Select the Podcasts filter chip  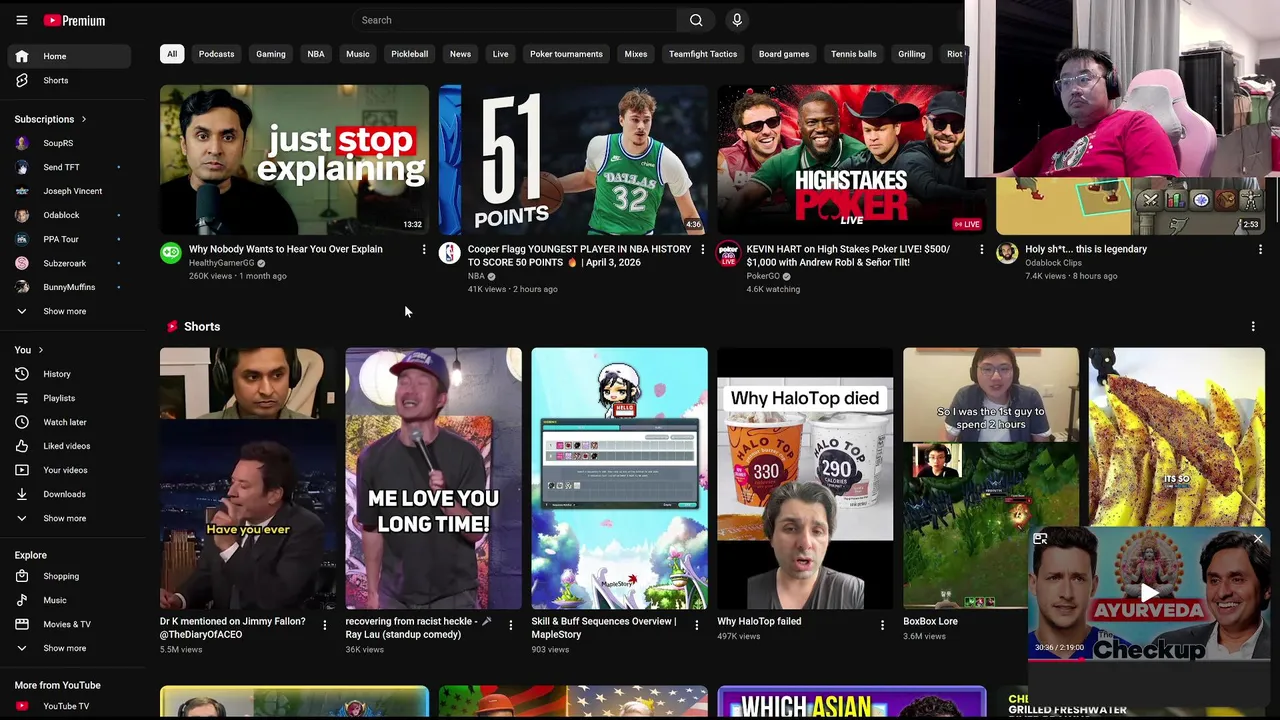coord(216,54)
